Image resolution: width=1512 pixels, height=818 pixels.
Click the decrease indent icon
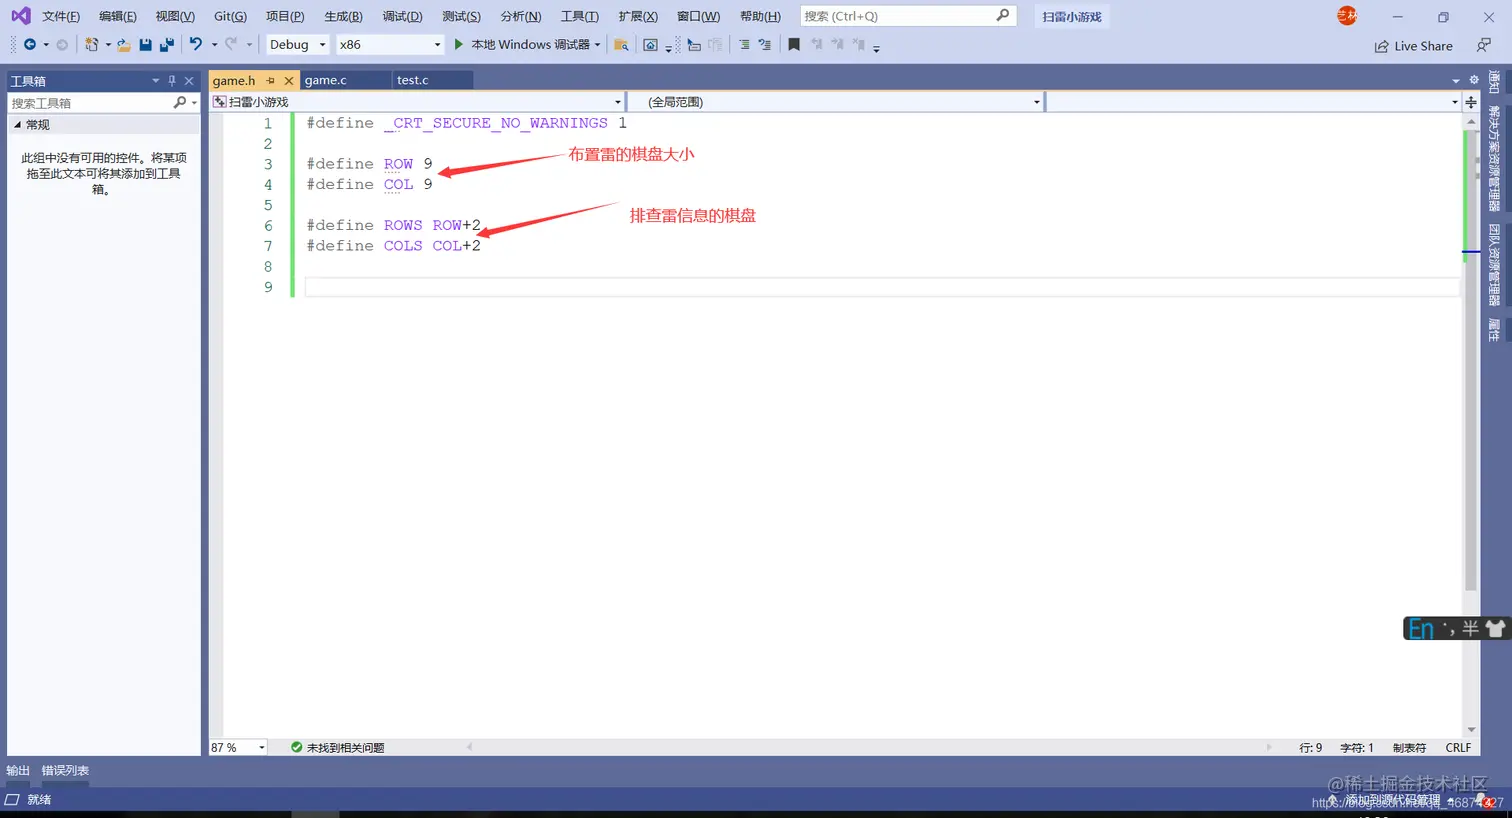(744, 44)
